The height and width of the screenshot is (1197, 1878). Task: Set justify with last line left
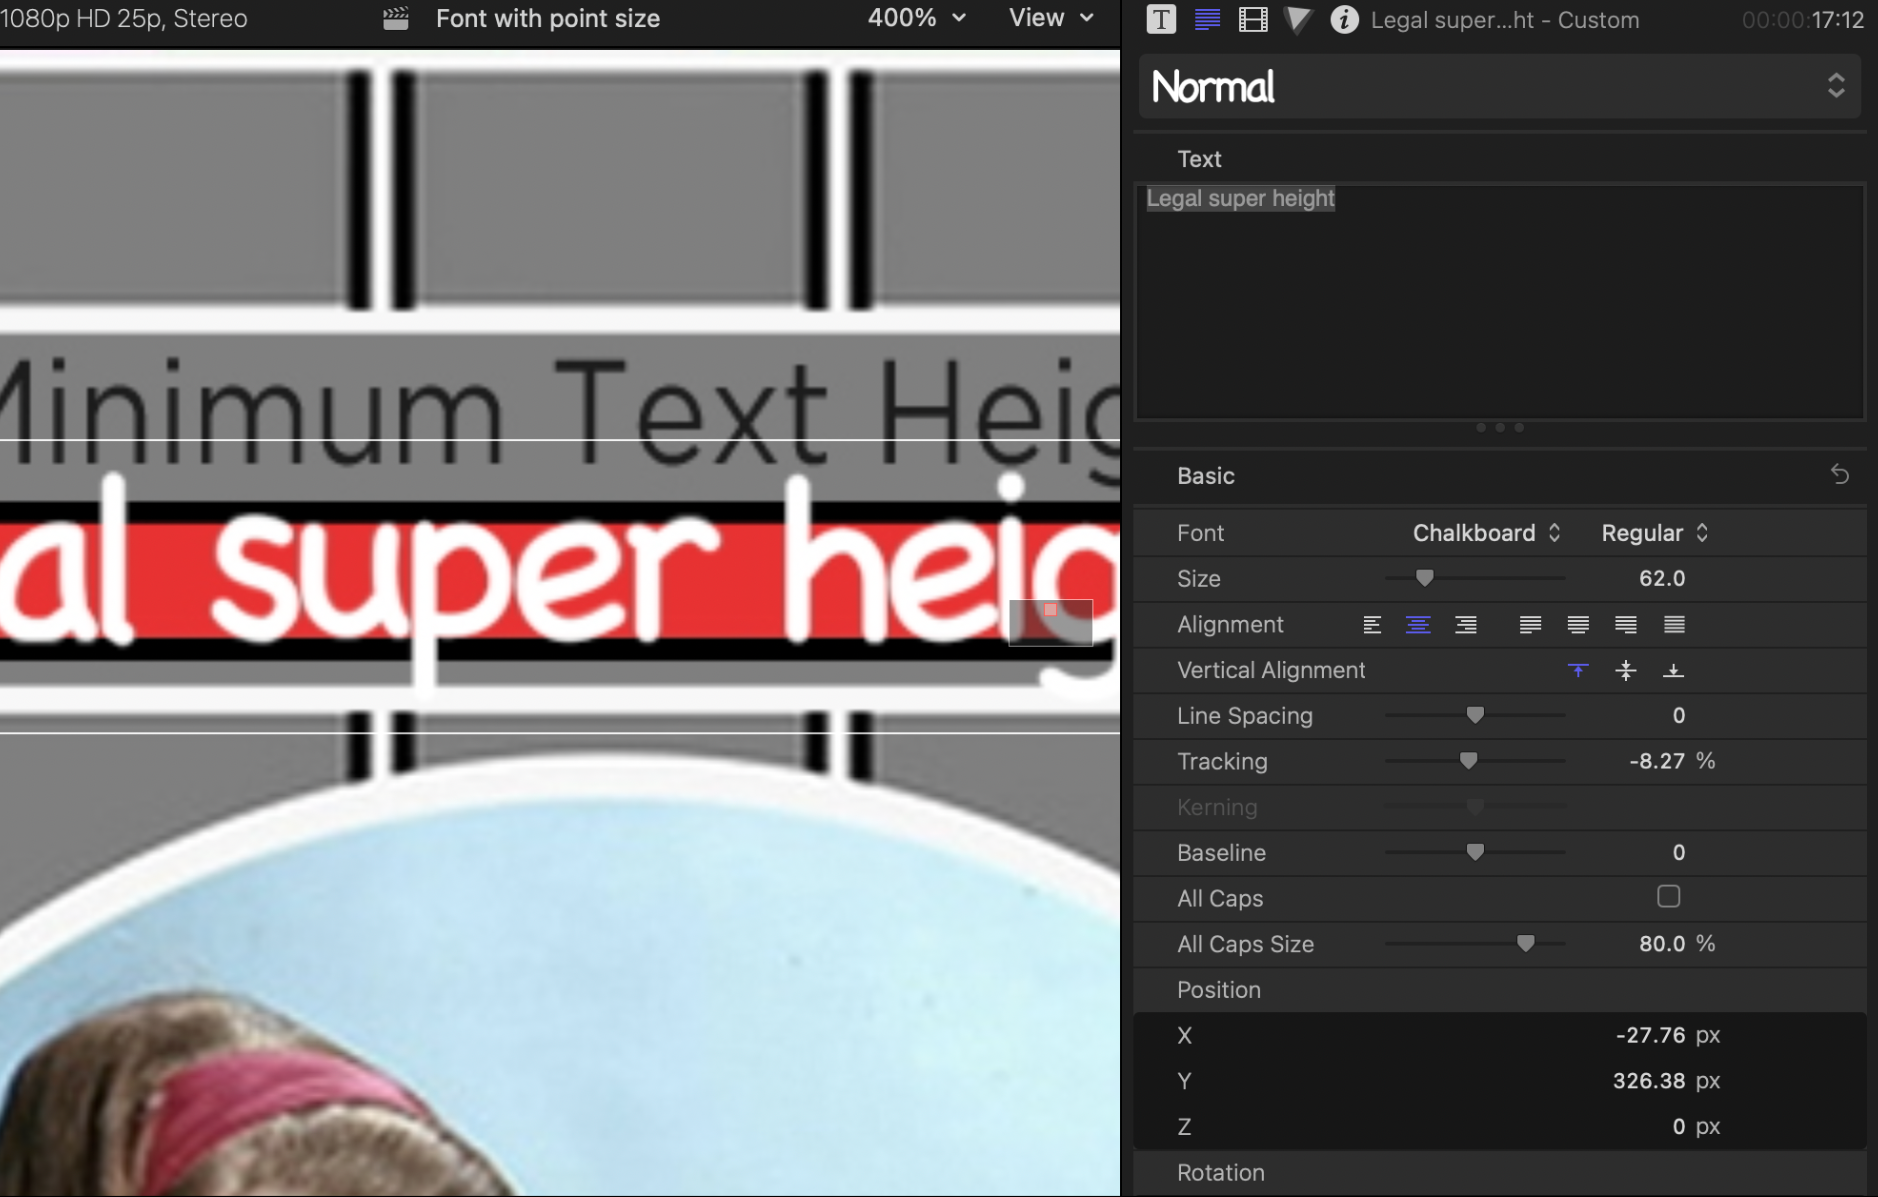coord(1530,625)
